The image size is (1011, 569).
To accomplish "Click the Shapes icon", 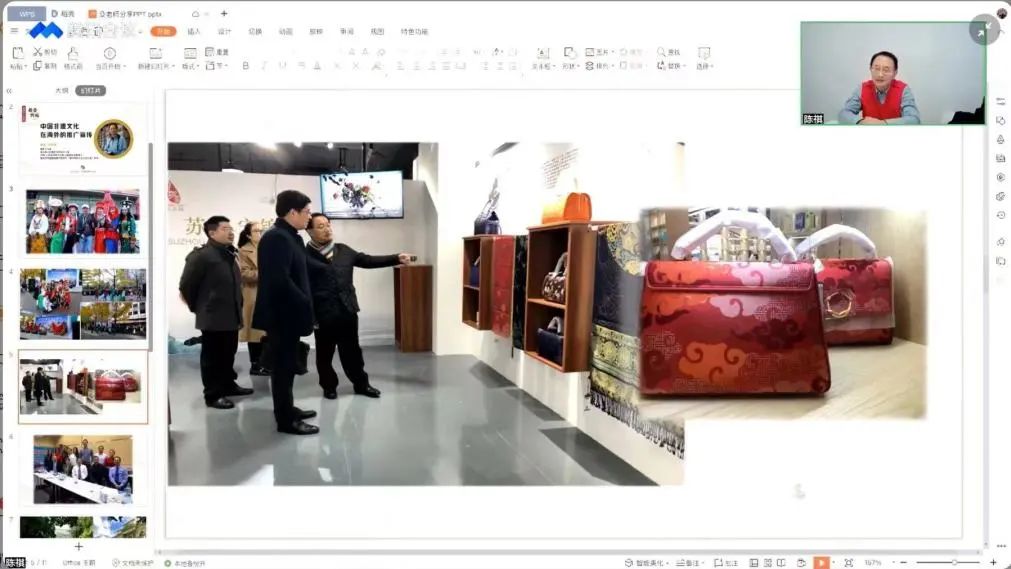I will coord(569,53).
